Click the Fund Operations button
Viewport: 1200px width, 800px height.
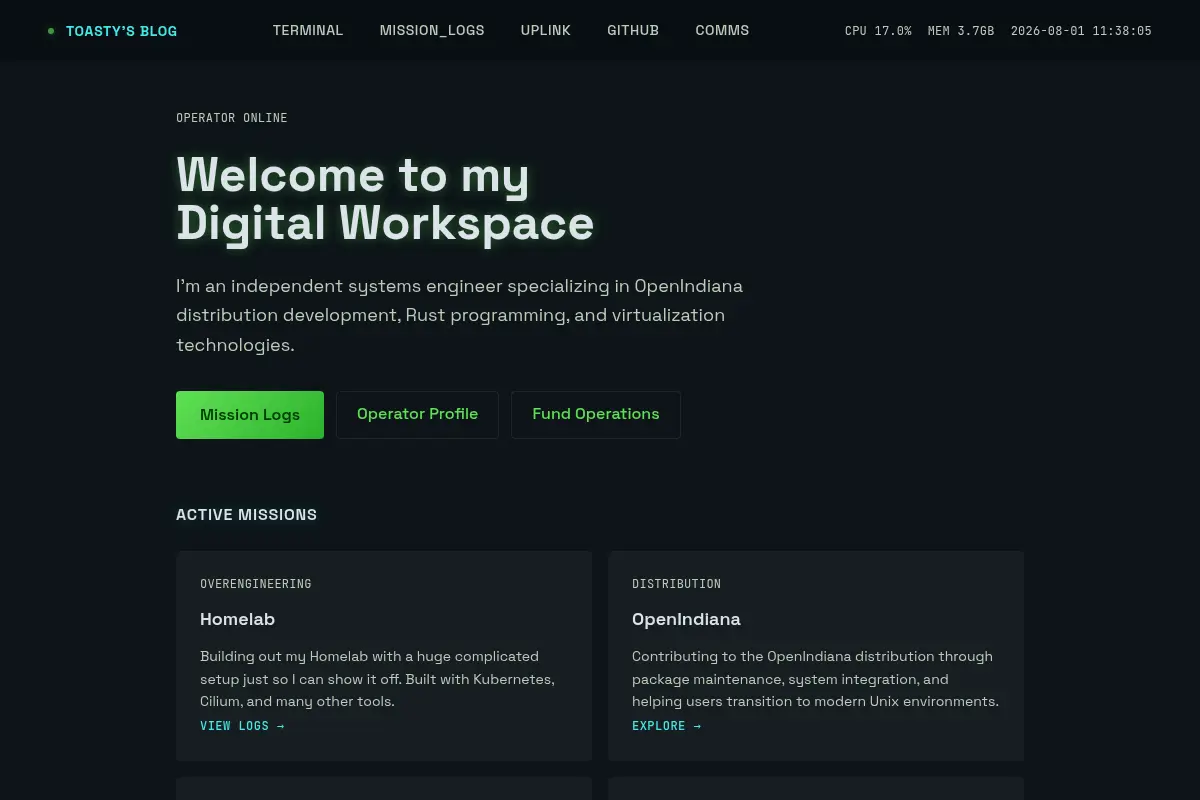coord(596,415)
